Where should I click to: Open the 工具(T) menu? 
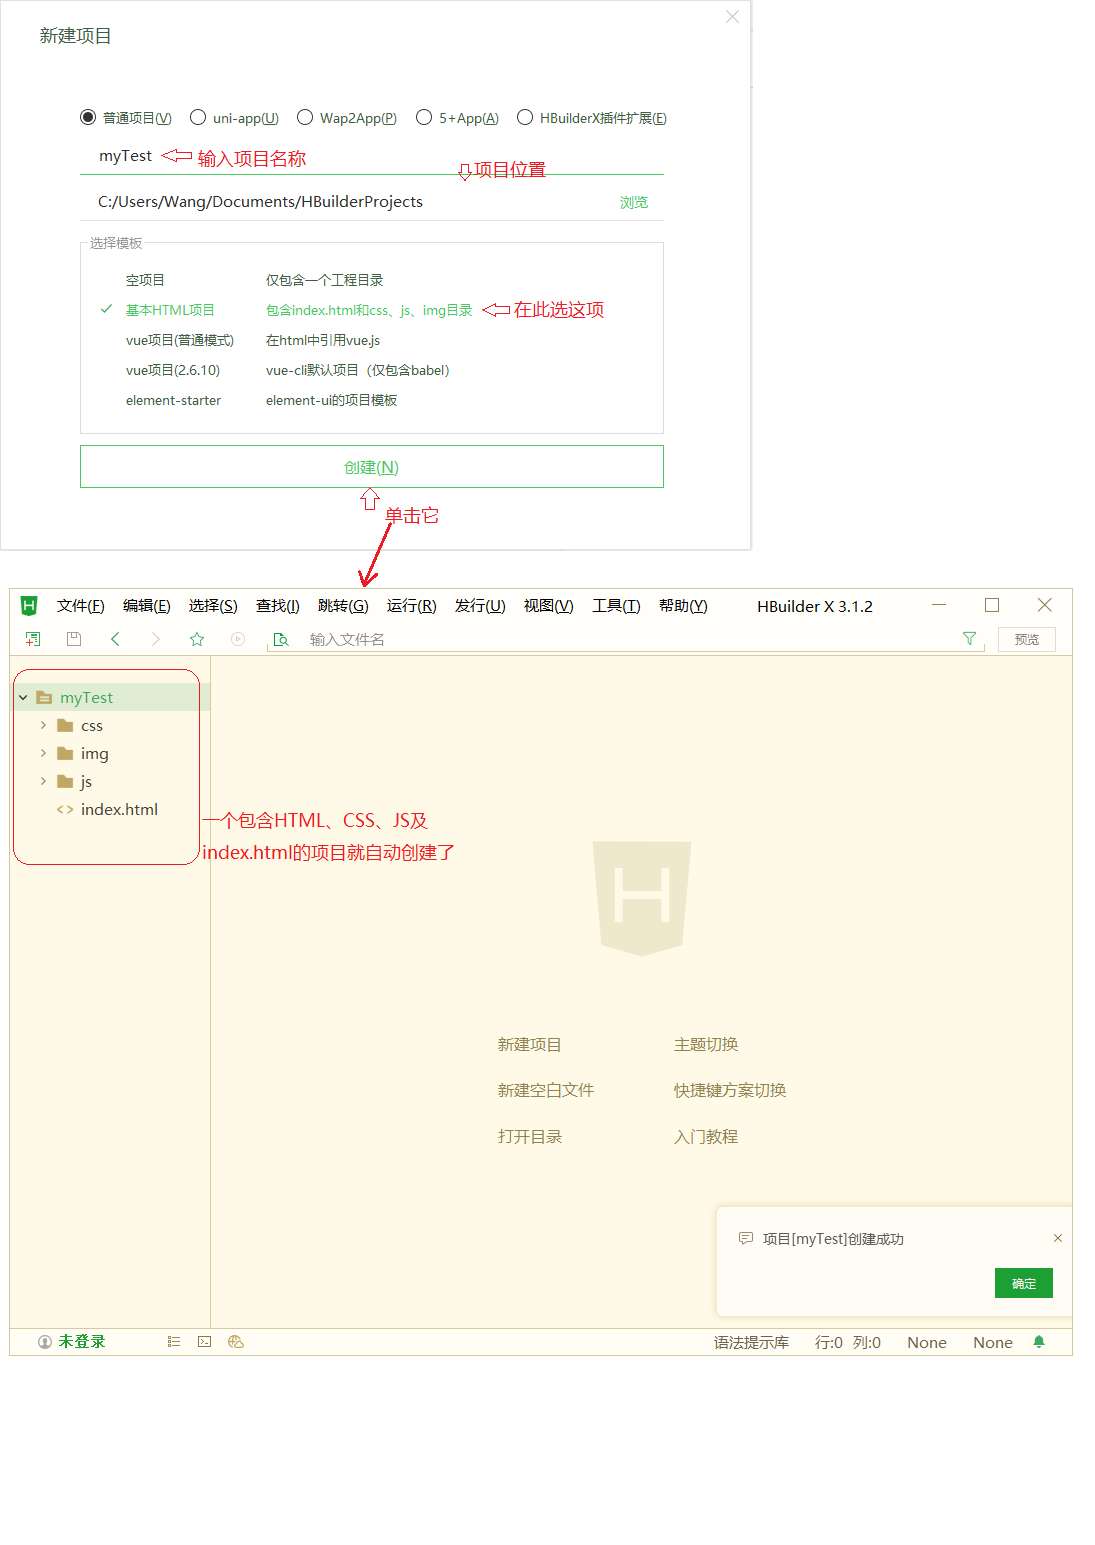point(617,606)
